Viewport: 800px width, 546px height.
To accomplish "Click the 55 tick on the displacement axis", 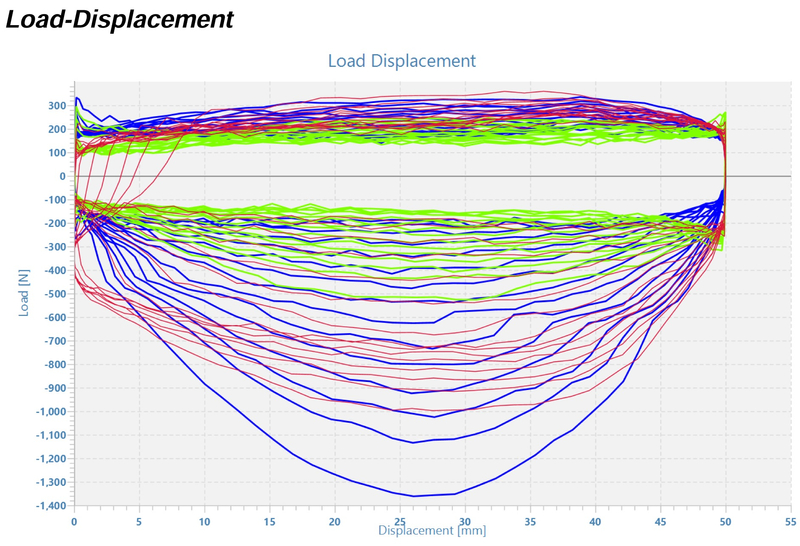I will [790, 522].
